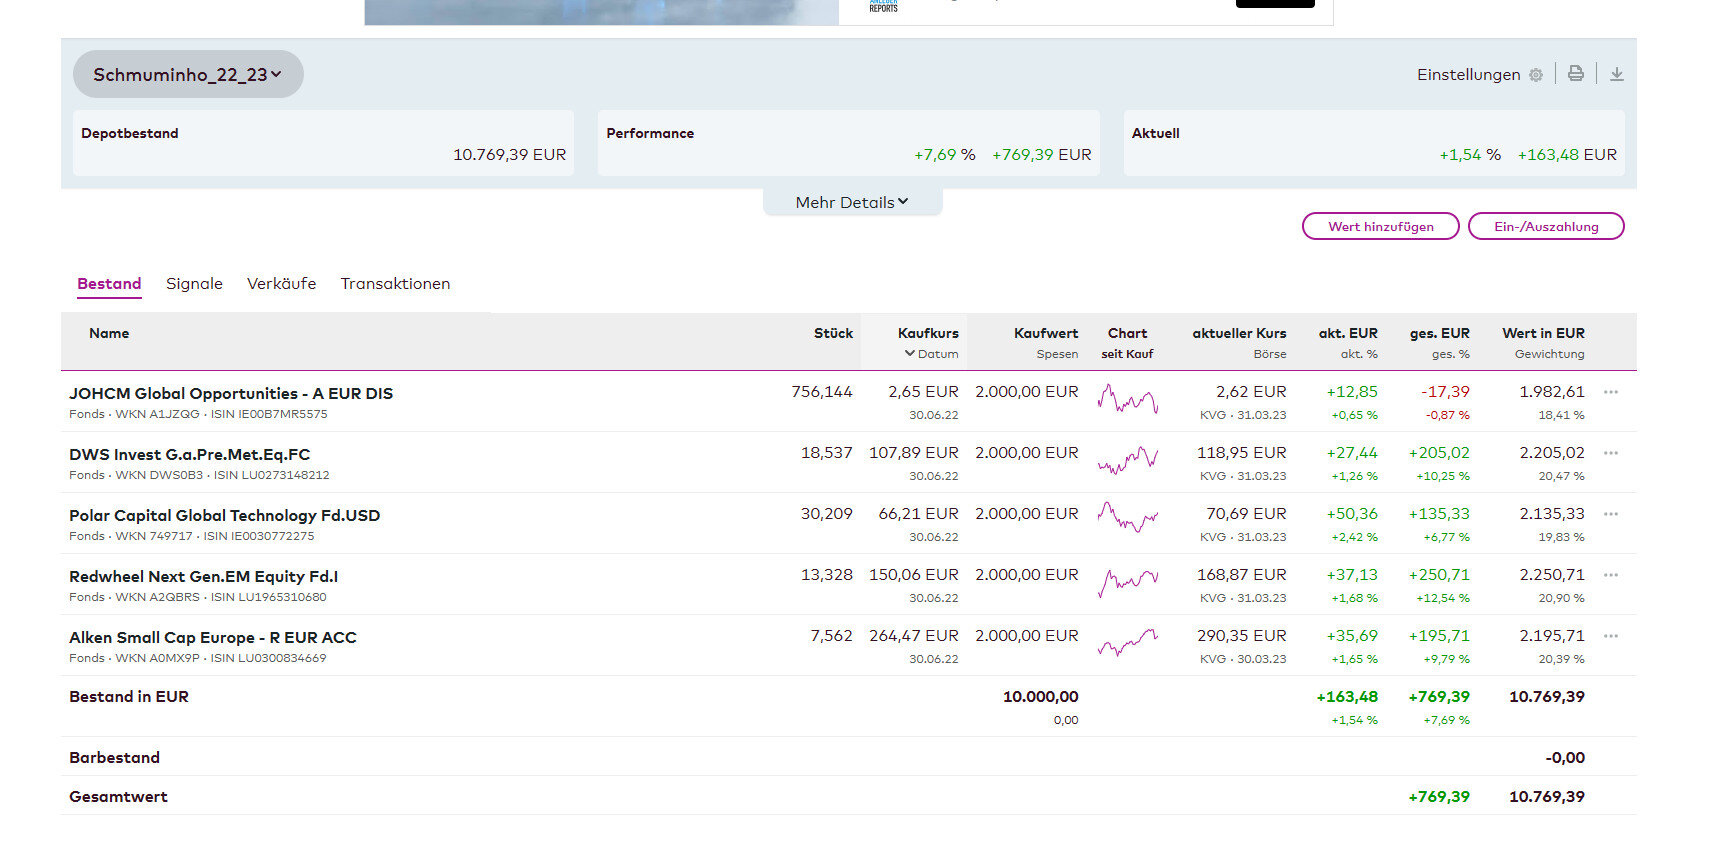Screen dimensions: 1729x854
Task: Open three-dot menu for JOHCM Global Opportunities
Action: click(x=1610, y=392)
